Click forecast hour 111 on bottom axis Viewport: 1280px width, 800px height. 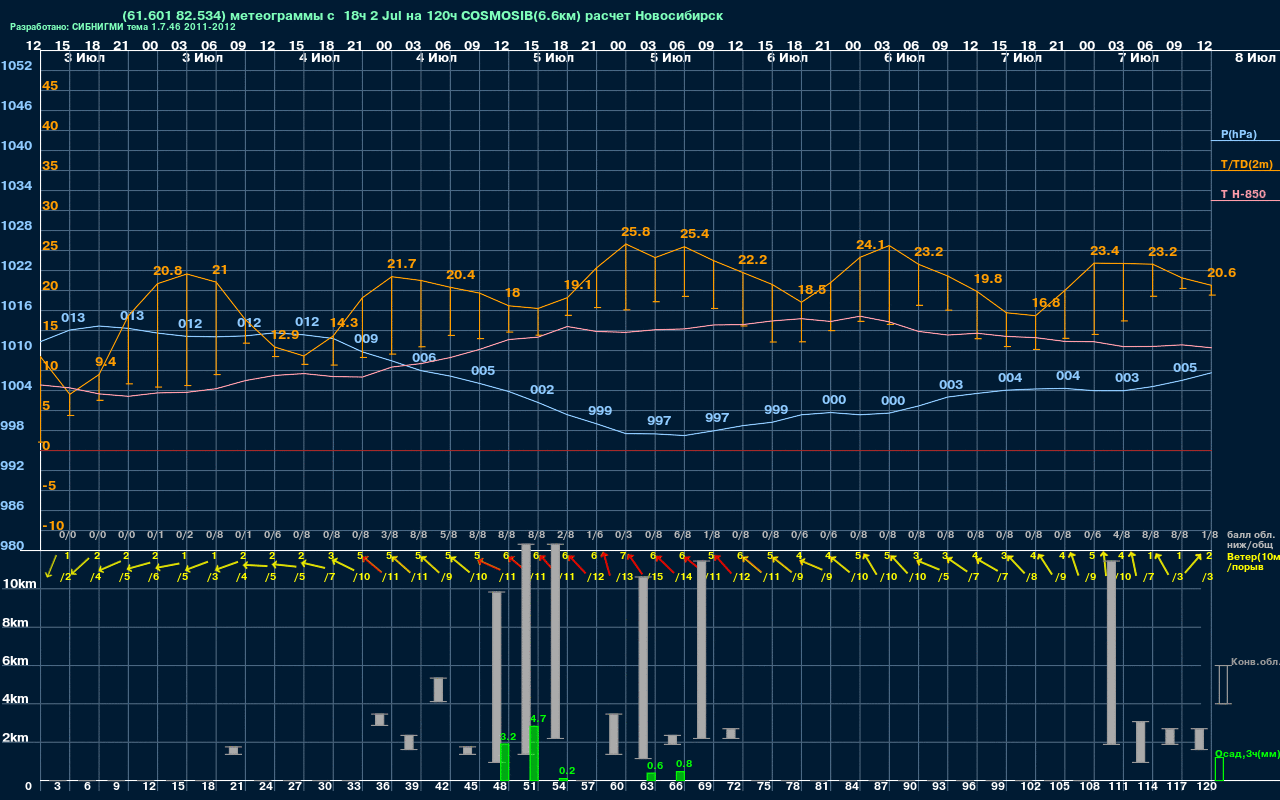pyautogui.click(x=1119, y=788)
